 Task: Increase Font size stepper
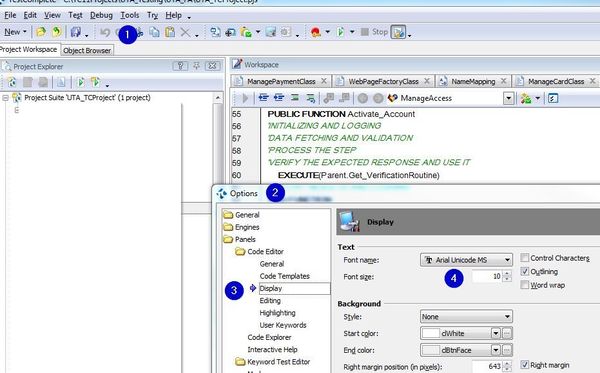click(x=507, y=274)
